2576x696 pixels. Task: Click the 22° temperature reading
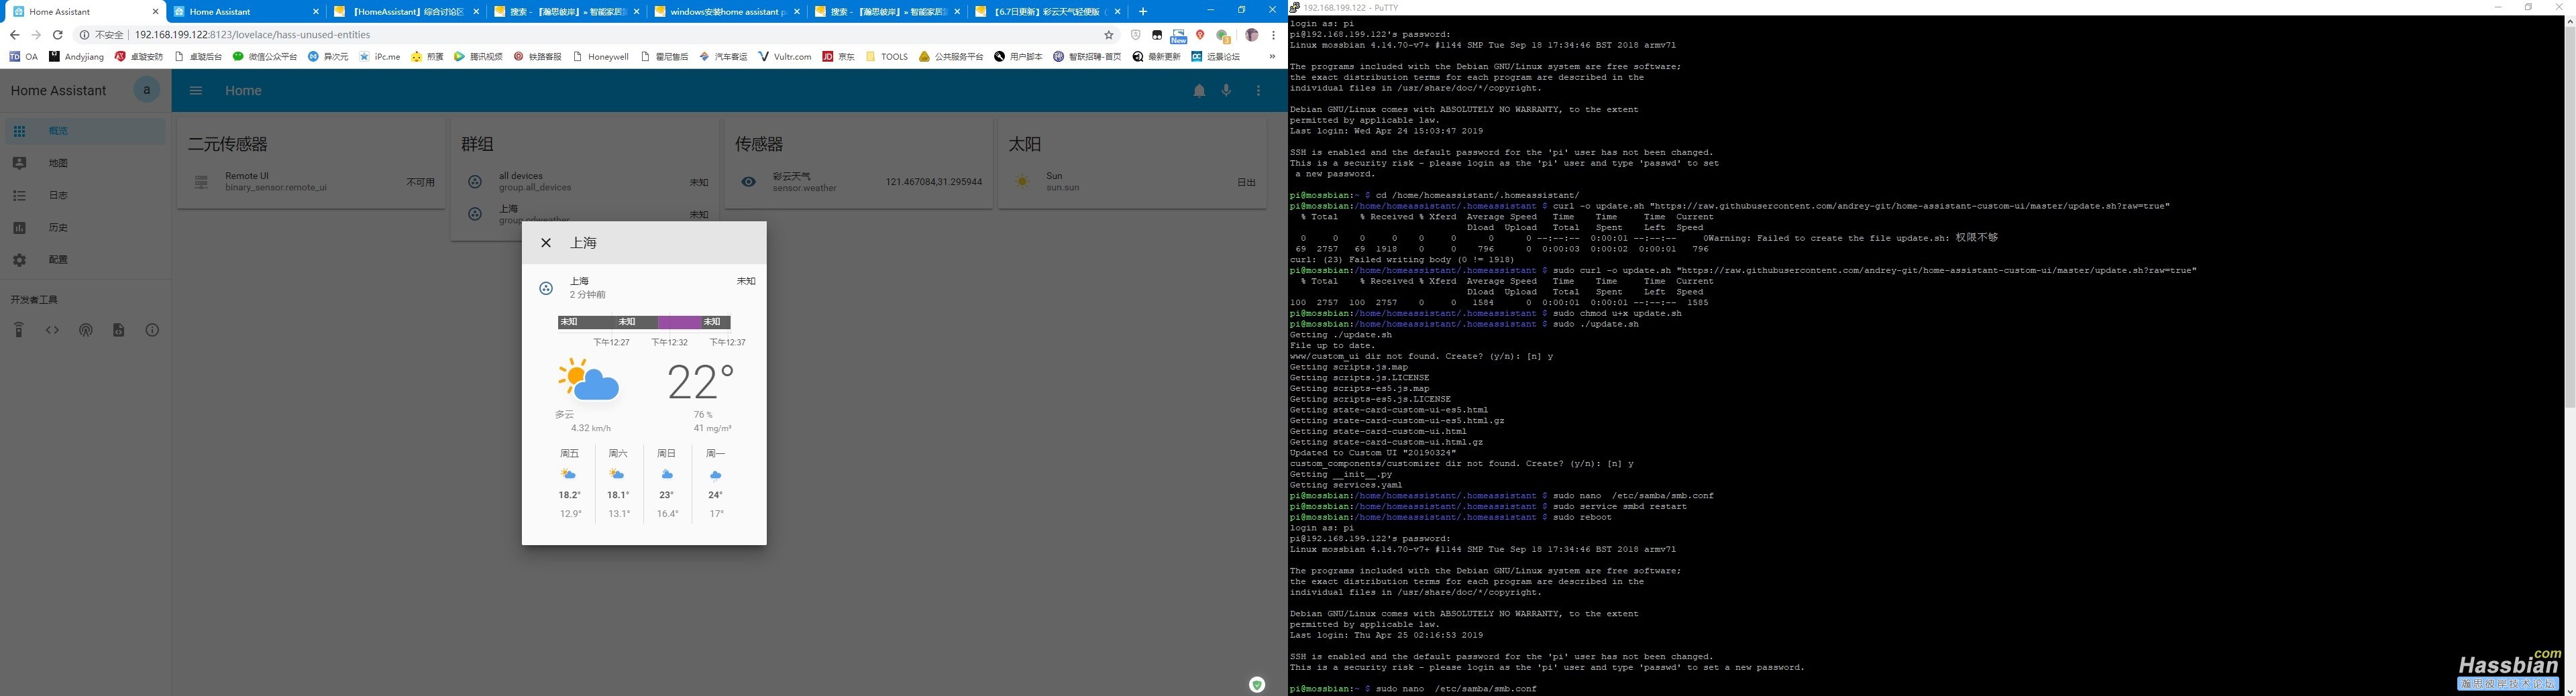(700, 383)
